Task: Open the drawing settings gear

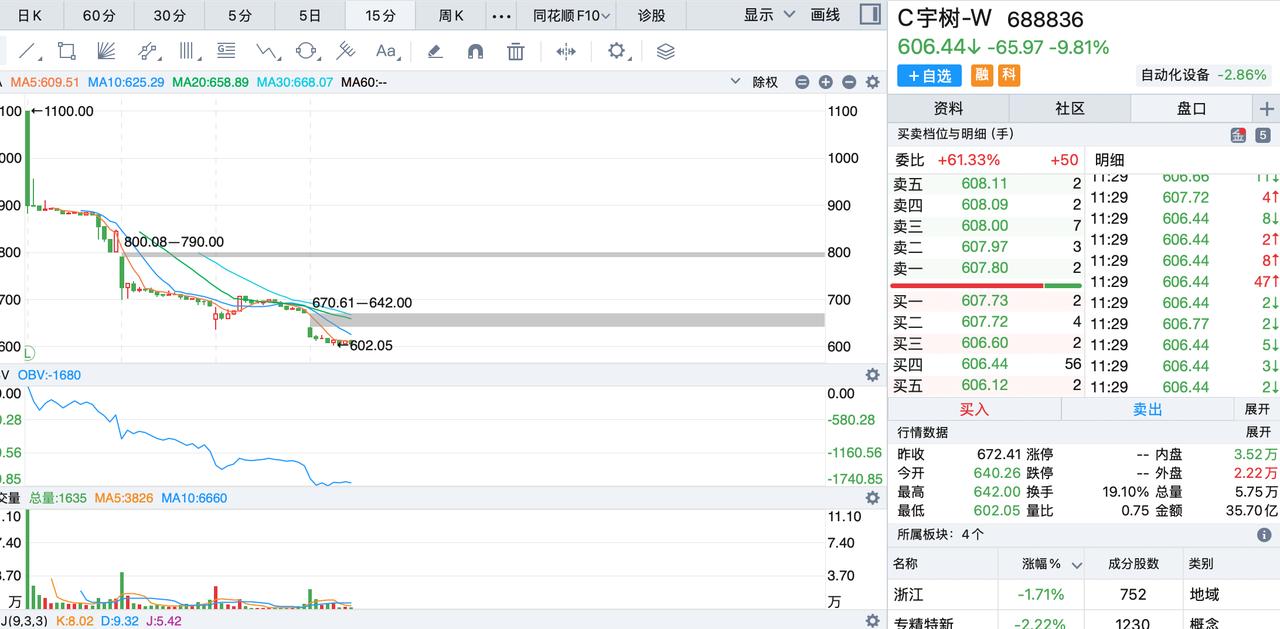Action: coord(617,51)
